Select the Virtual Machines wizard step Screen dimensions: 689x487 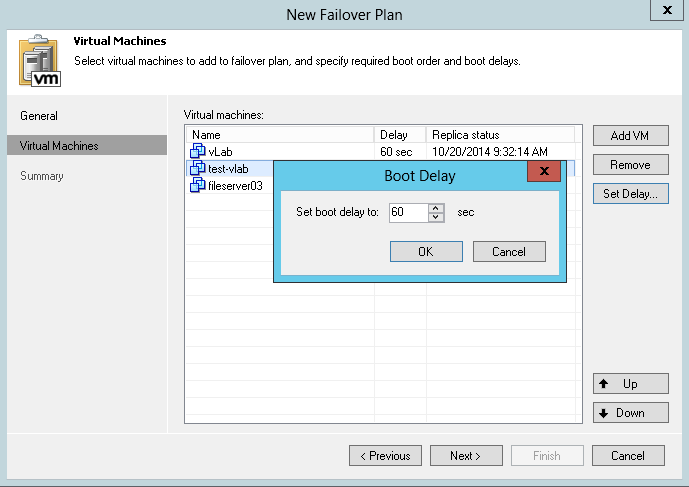[59, 146]
